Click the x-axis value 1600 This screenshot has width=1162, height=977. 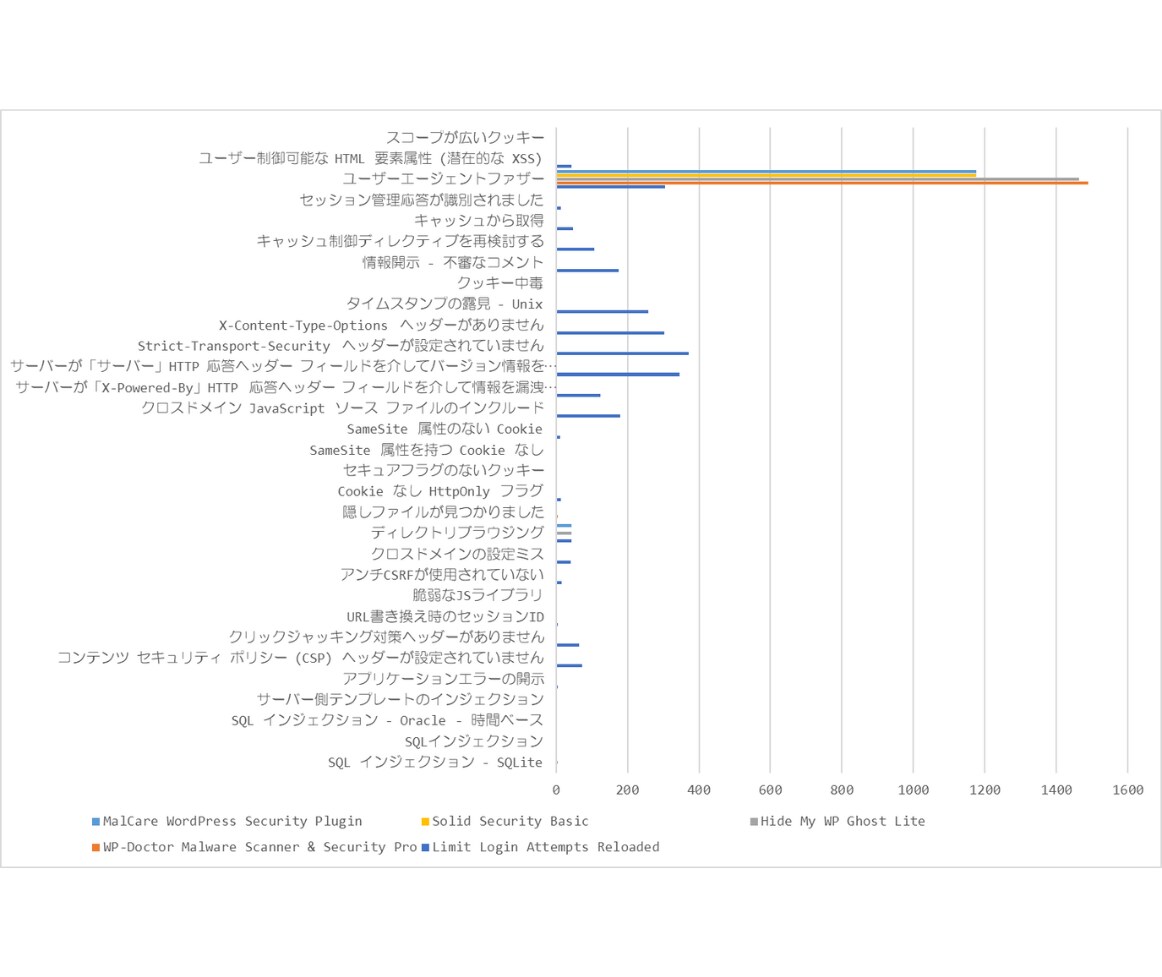(x=1128, y=790)
